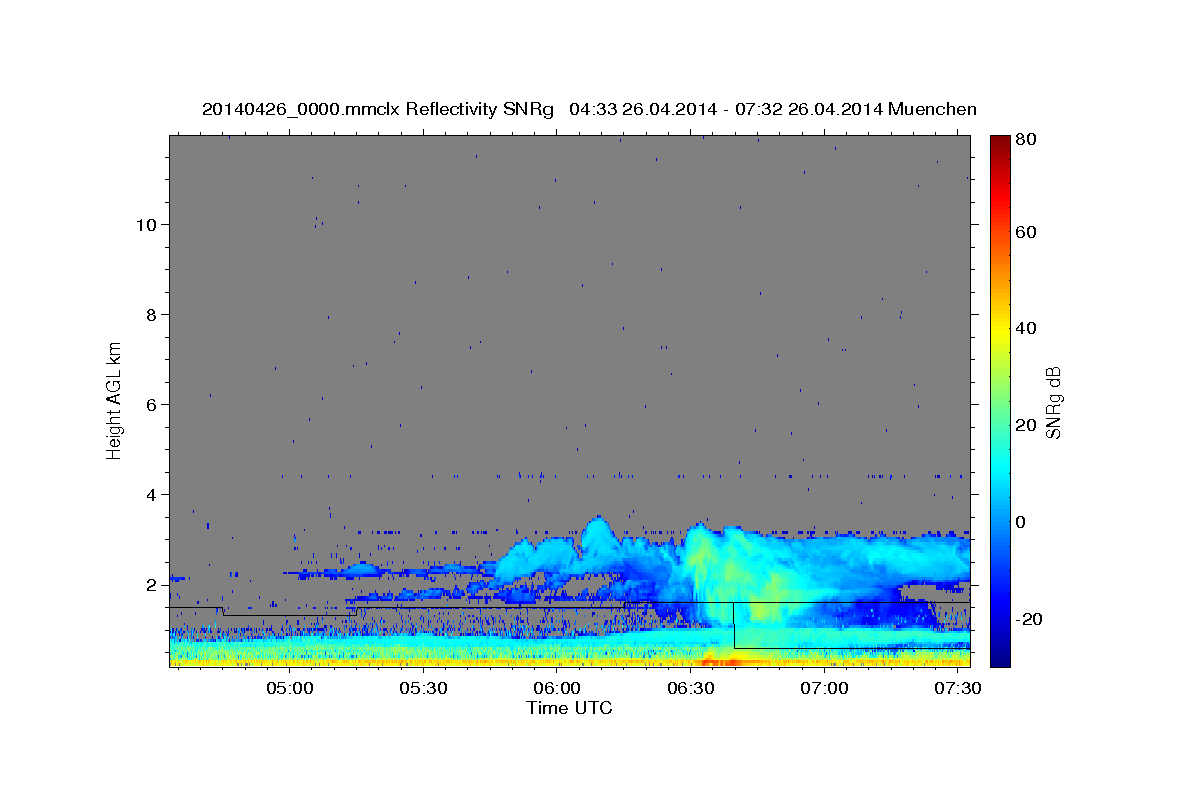The image size is (1200, 800).
Task: Click the colorbar value 80
Action: pos(1025,141)
